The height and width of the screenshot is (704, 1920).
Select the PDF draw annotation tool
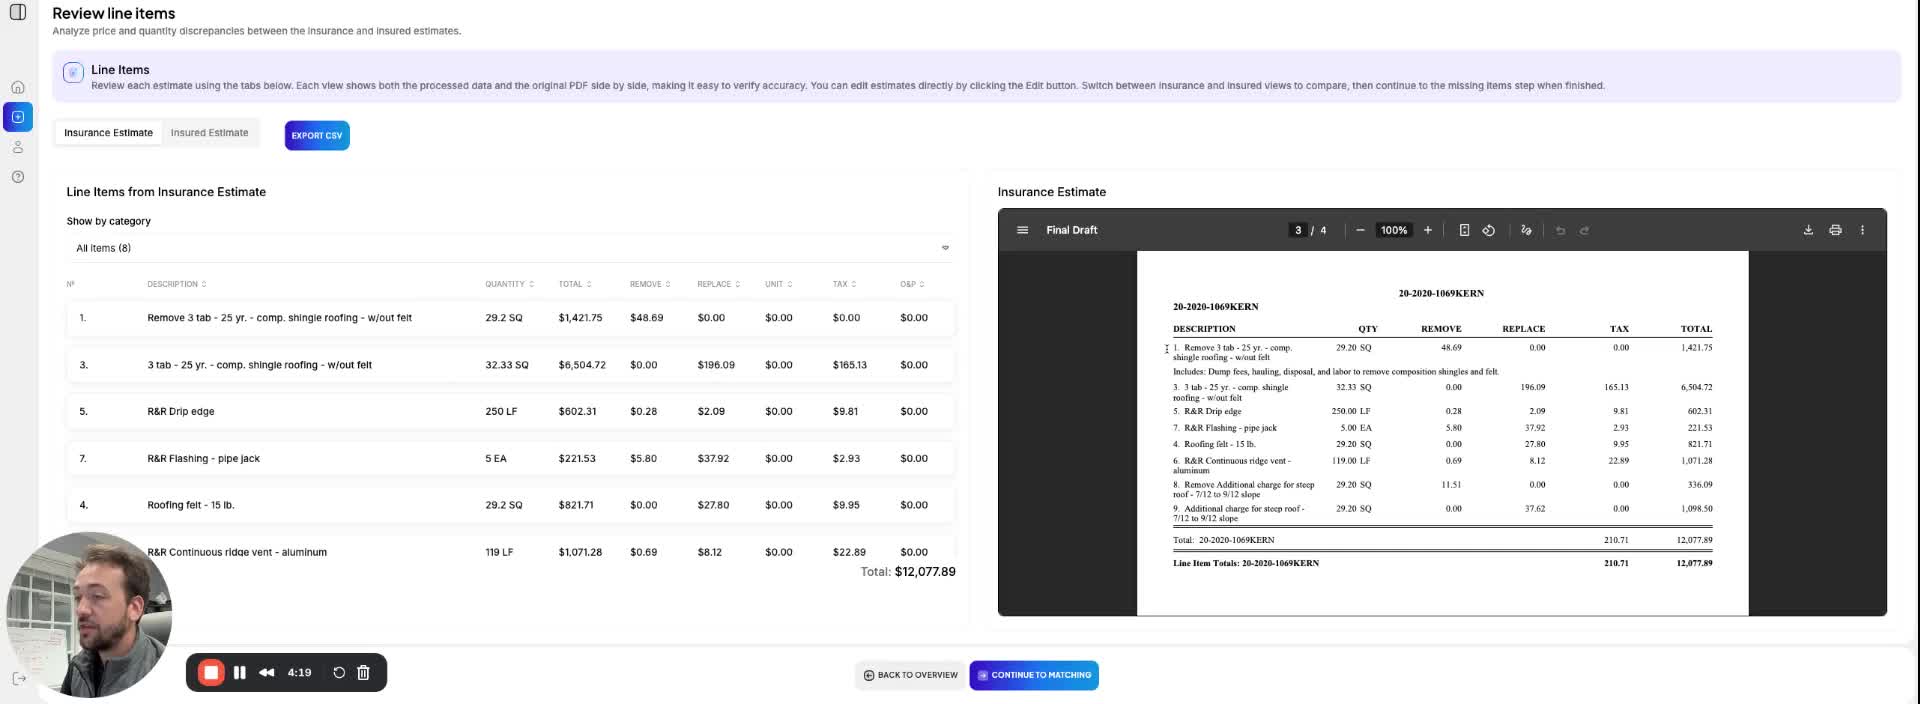pos(1526,230)
